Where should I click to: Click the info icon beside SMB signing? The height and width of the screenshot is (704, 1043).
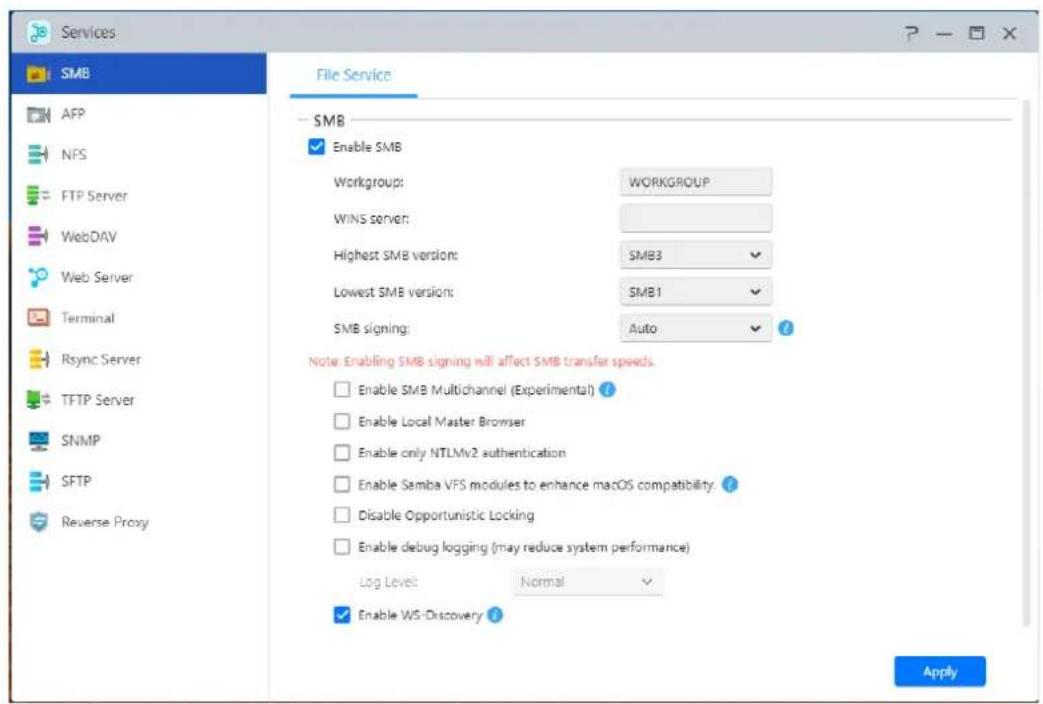point(785,328)
